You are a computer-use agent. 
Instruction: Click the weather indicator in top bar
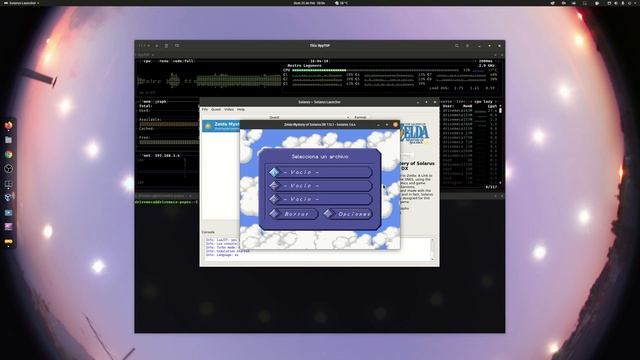point(341,3)
